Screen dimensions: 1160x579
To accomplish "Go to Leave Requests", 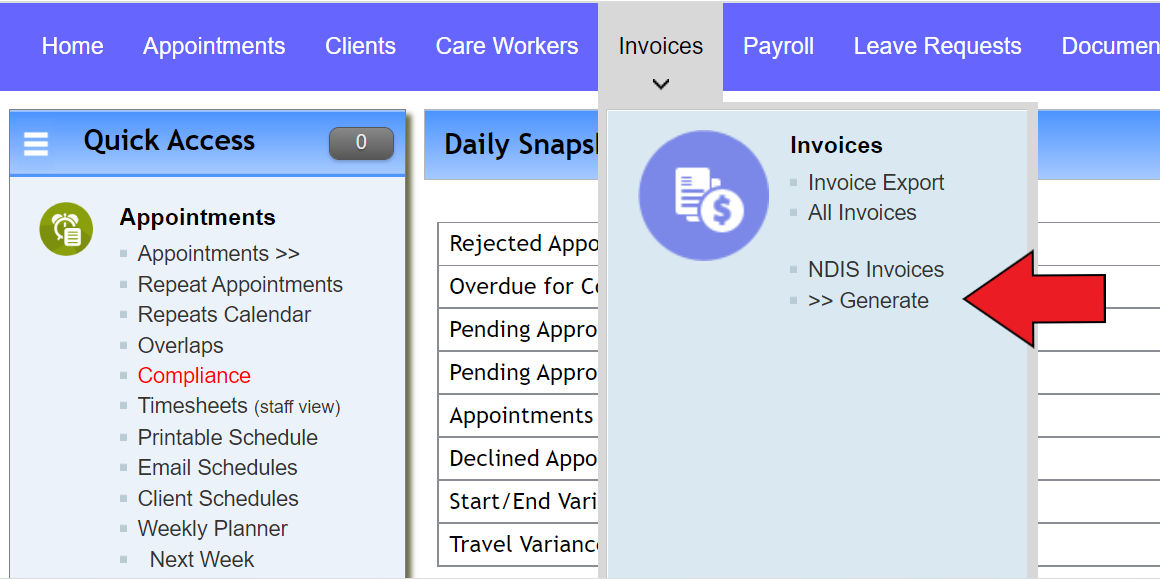I will (936, 45).
